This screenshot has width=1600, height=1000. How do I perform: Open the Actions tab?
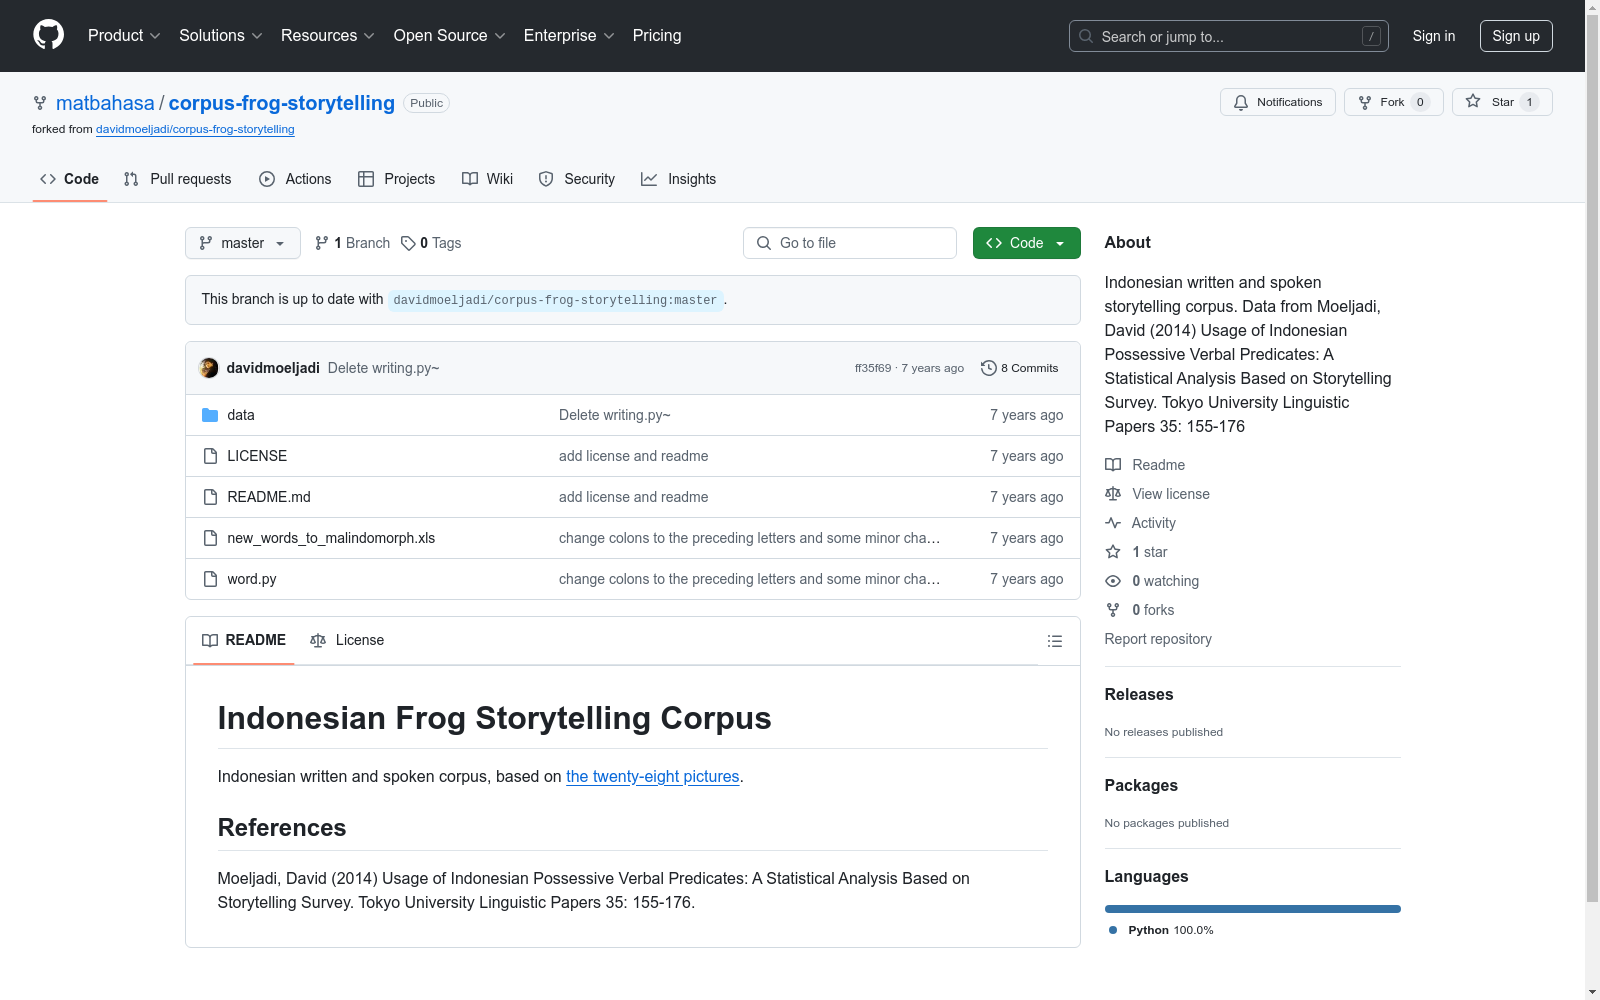click(x=295, y=179)
